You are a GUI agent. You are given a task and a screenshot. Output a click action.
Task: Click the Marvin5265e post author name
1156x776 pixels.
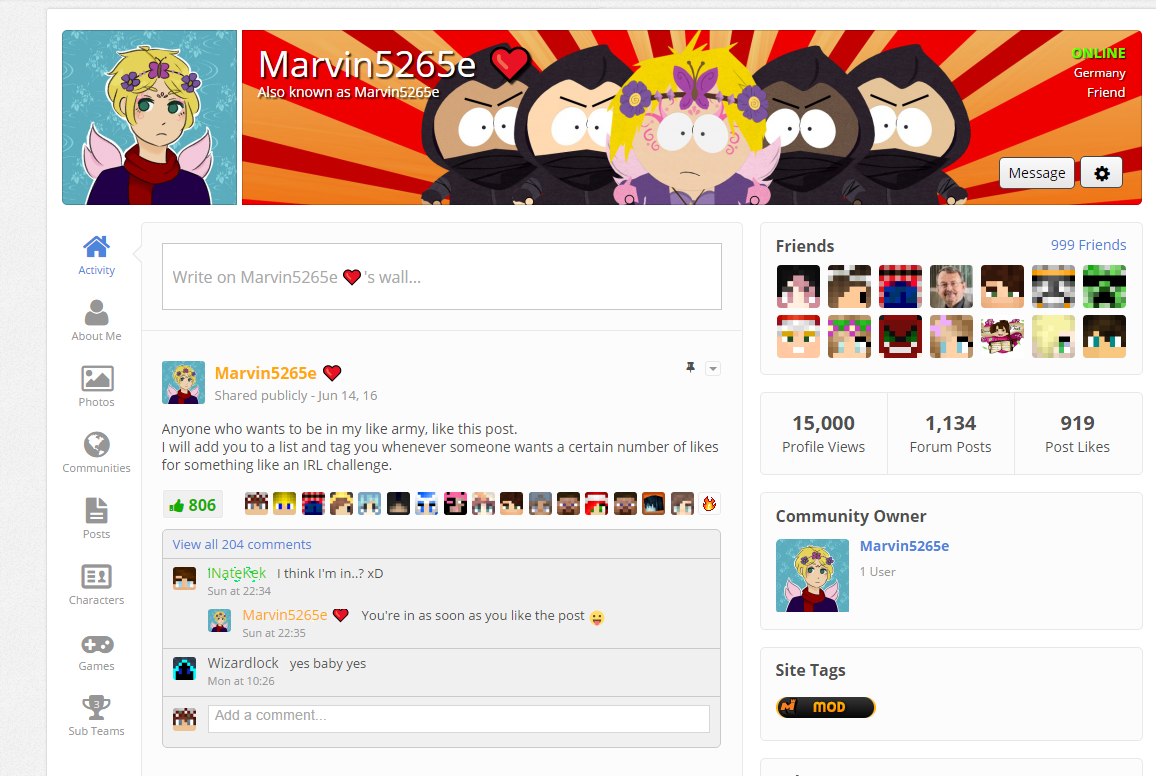coord(265,373)
